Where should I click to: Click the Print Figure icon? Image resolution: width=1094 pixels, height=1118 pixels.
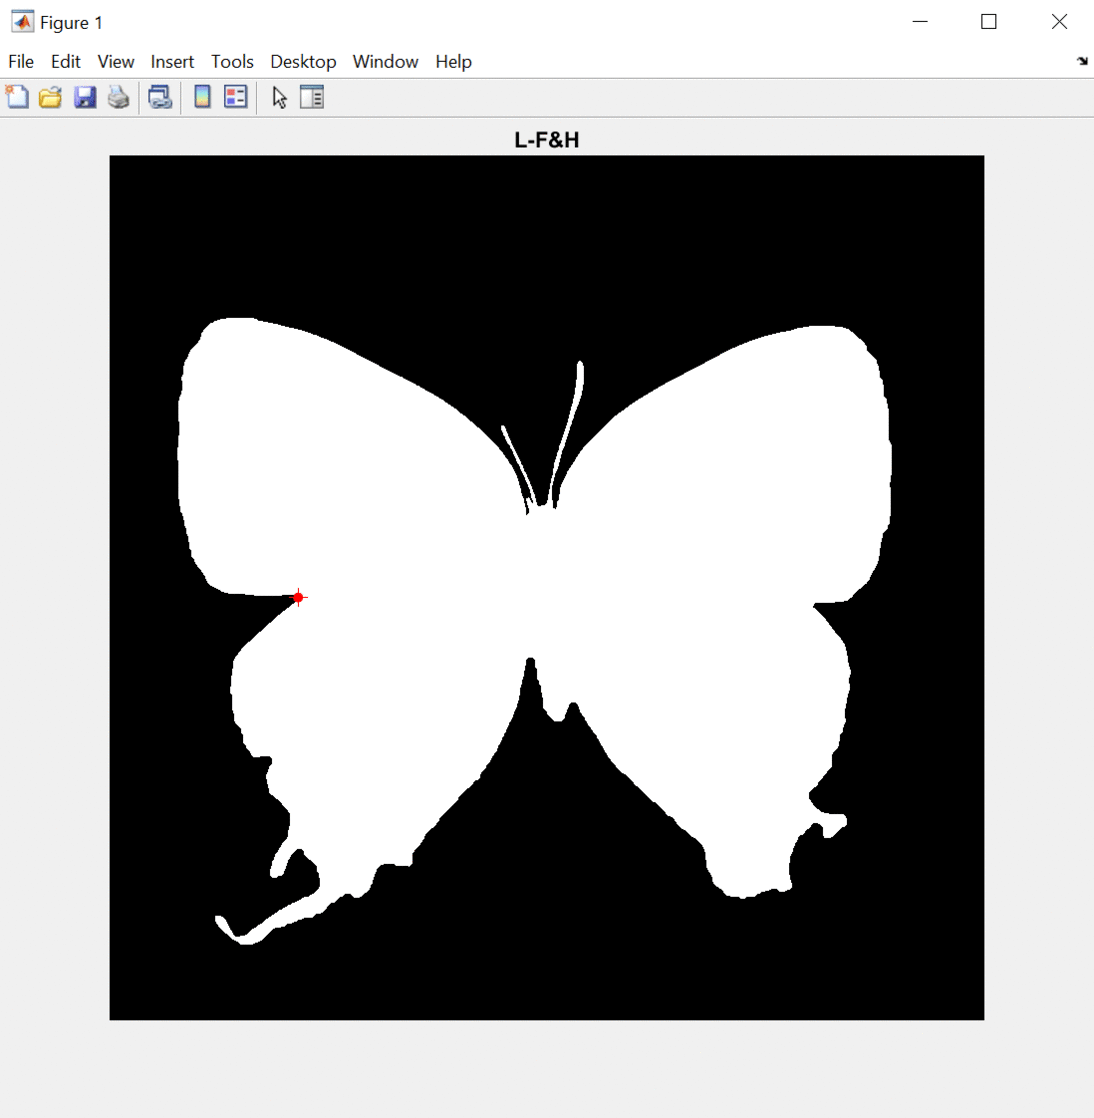(x=118, y=96)
